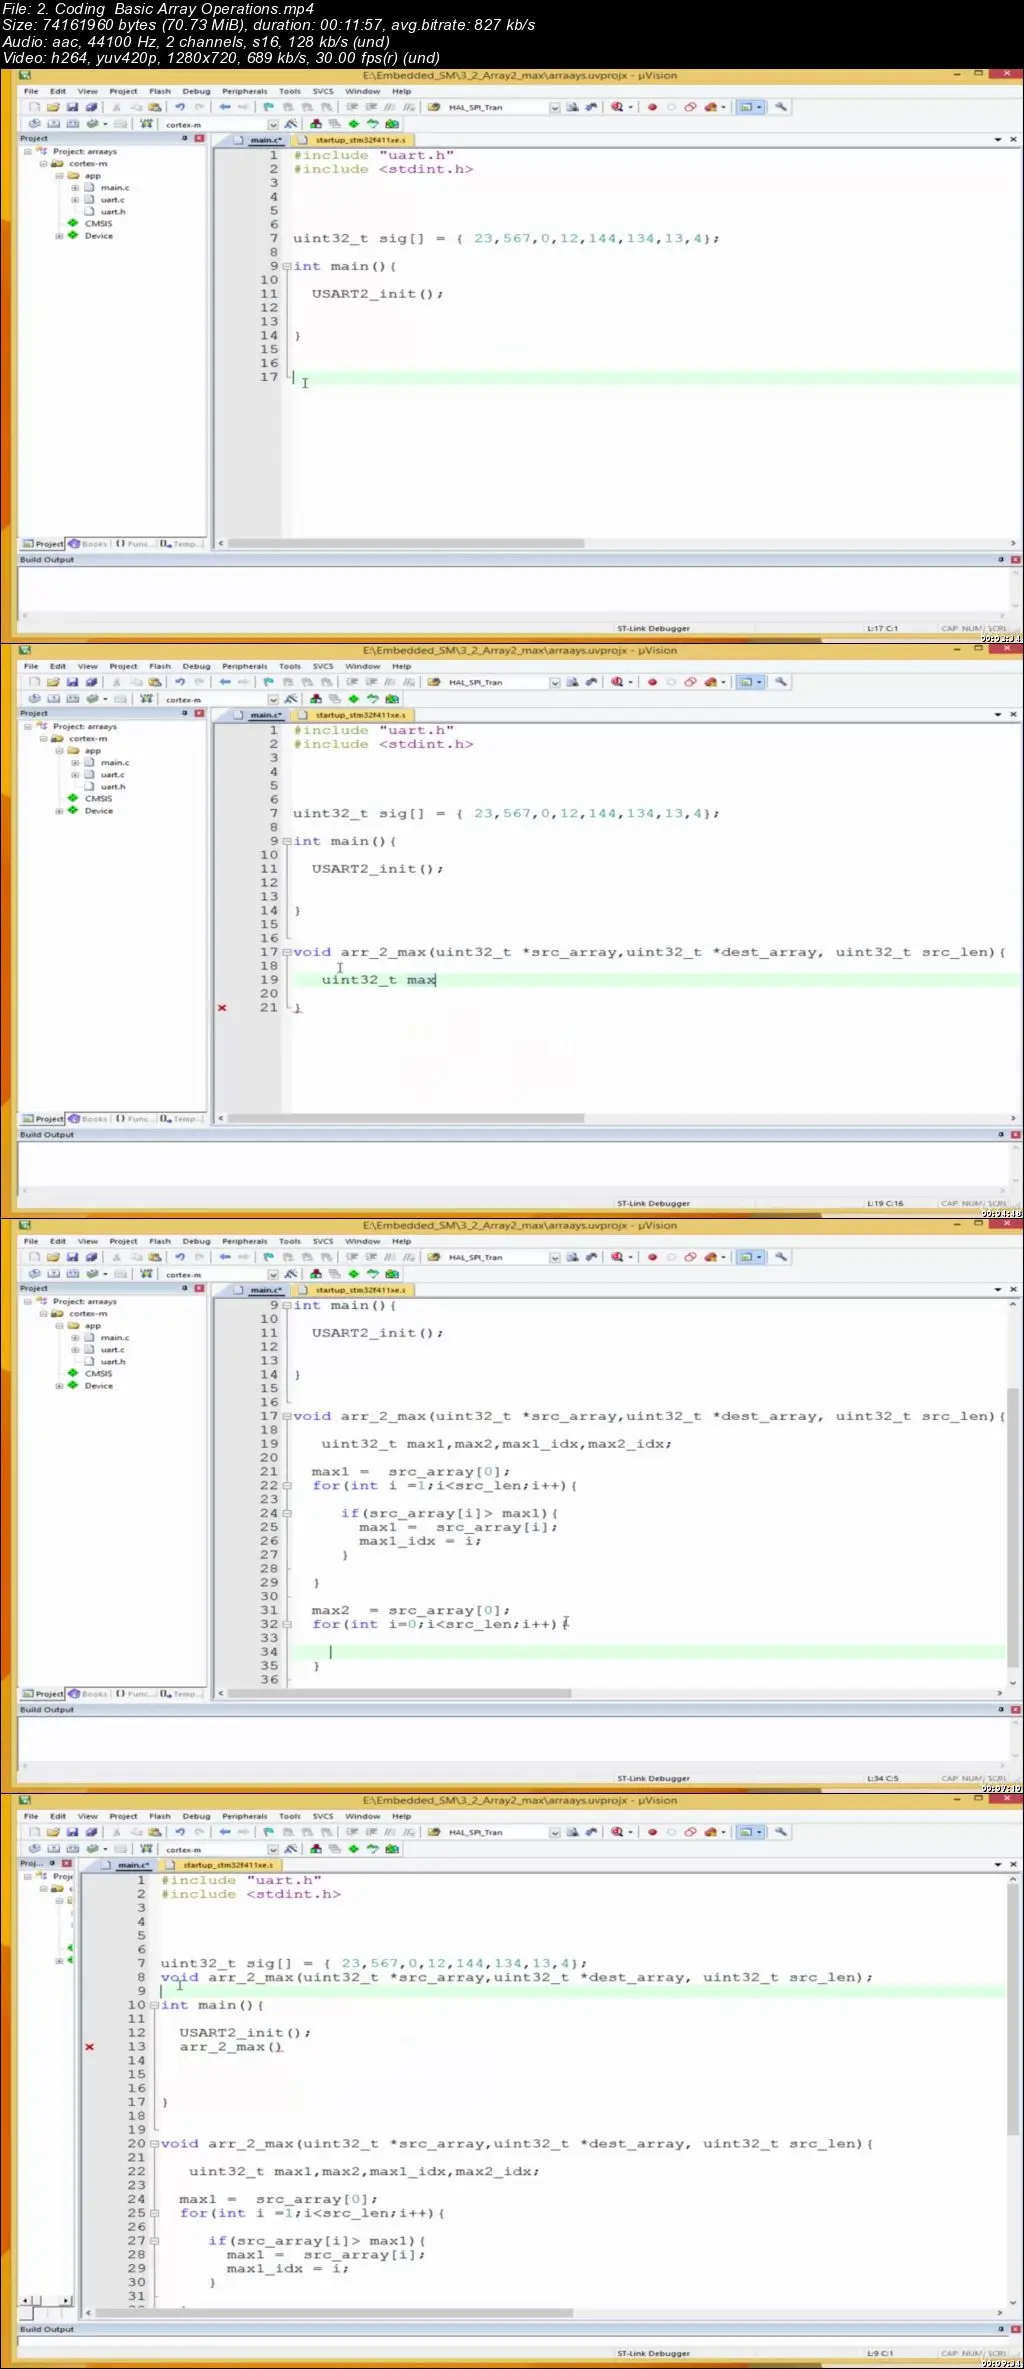This screenshot has width=1024, height=2369.
Task: Pin the Project panel in the first frame
Action: point(185,139)
